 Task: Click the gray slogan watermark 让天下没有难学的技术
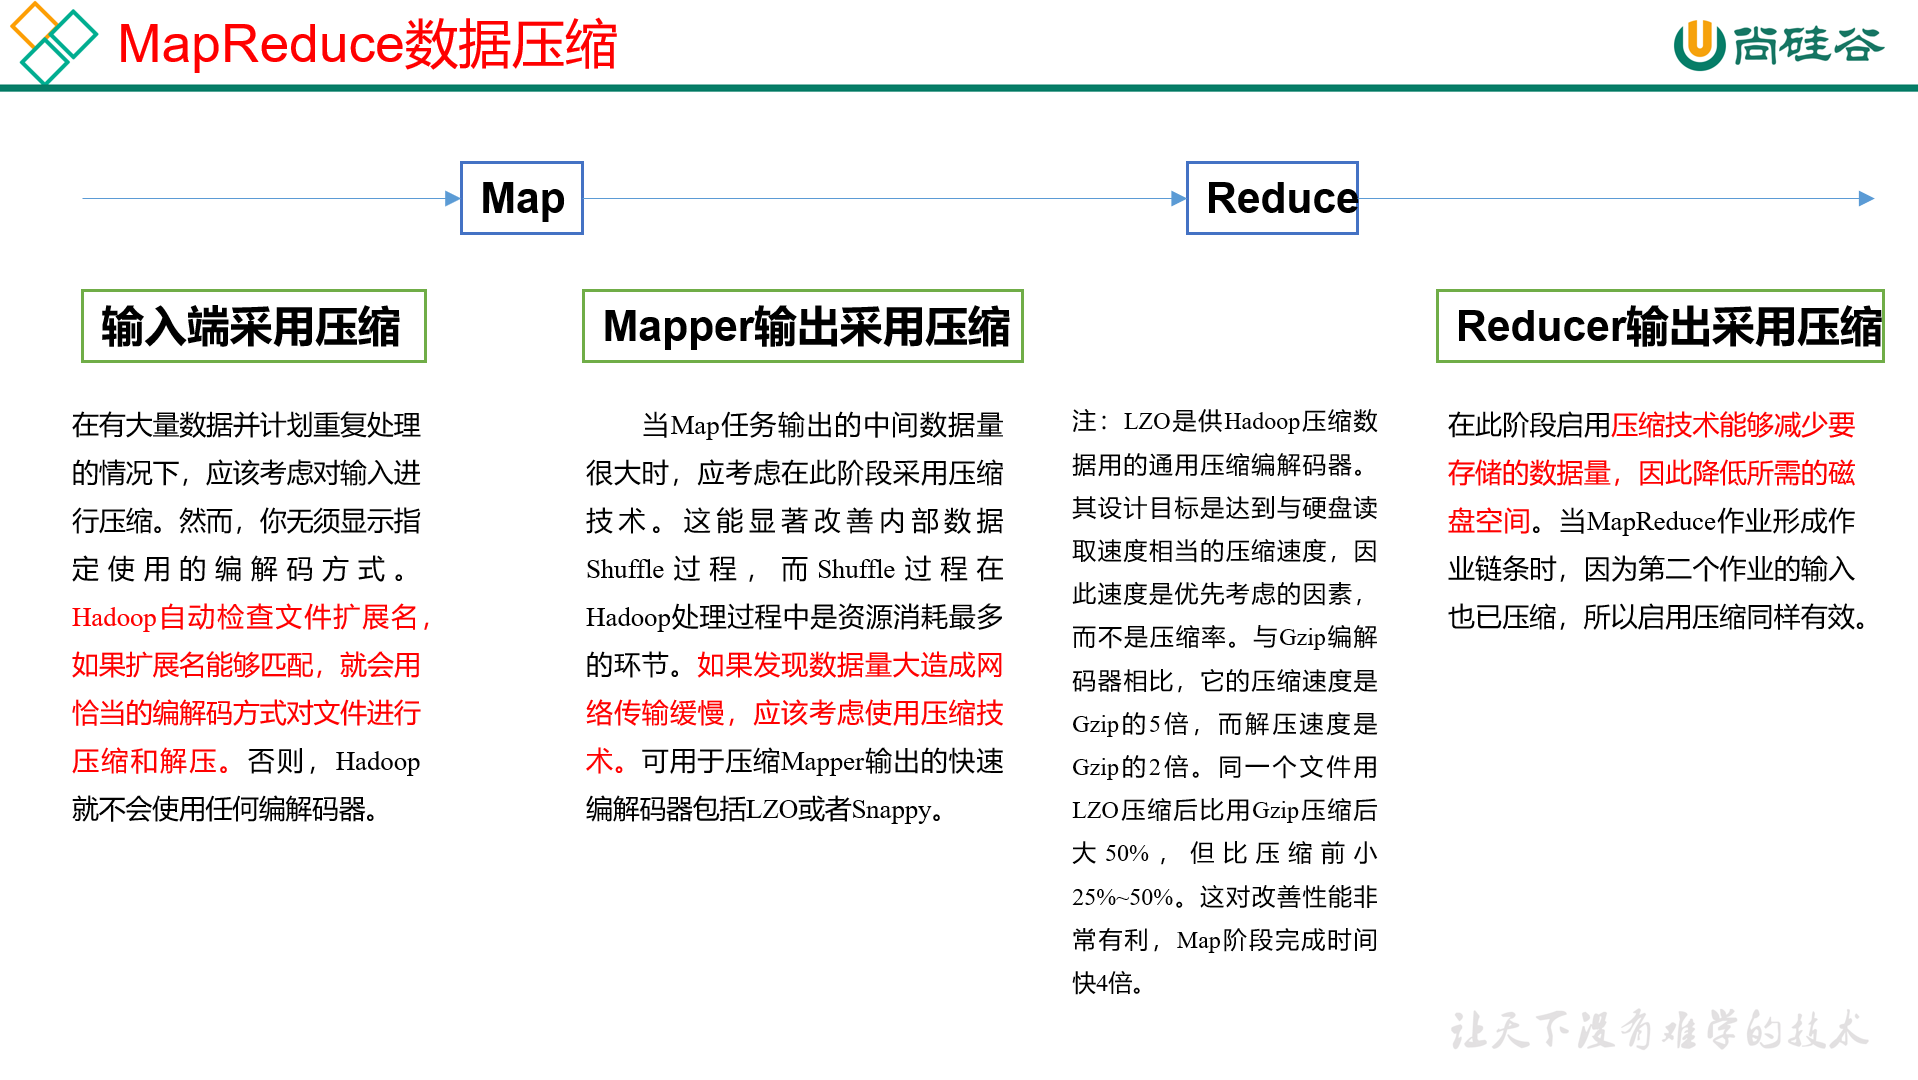pyautogui.click(x=1658, y=1030)
